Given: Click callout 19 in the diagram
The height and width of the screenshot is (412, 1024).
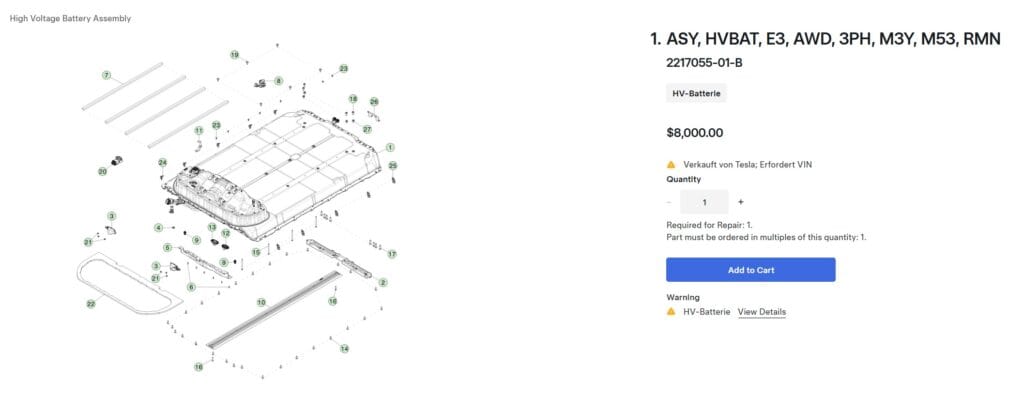Looking at the screenshot, I should pos(234,55).
